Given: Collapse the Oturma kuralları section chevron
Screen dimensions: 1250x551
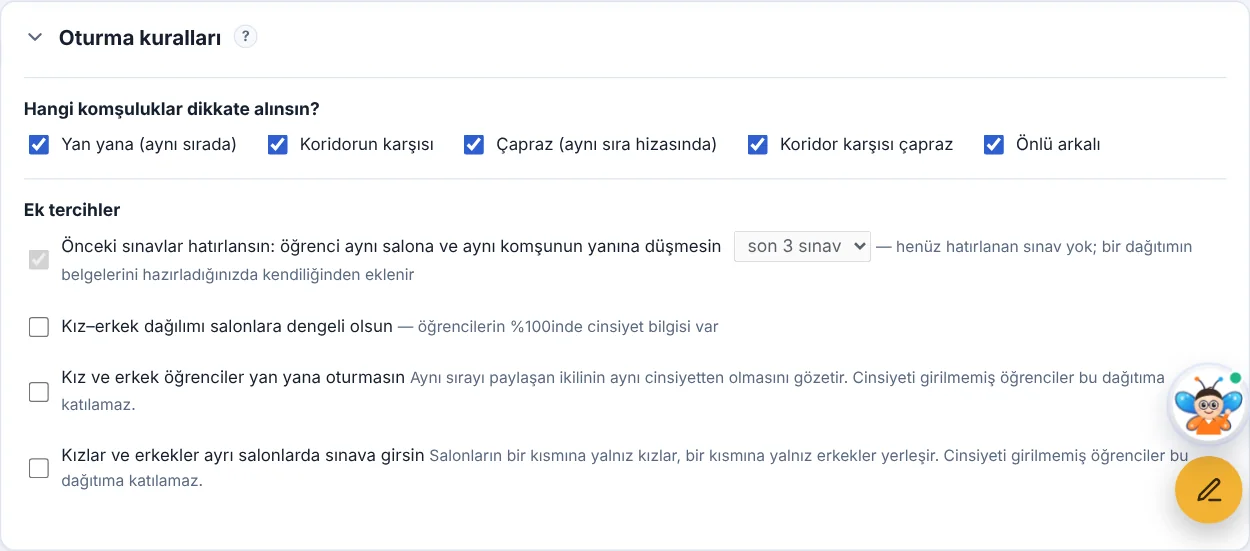Looking at the screenshot, I should [x=35, y=38].
